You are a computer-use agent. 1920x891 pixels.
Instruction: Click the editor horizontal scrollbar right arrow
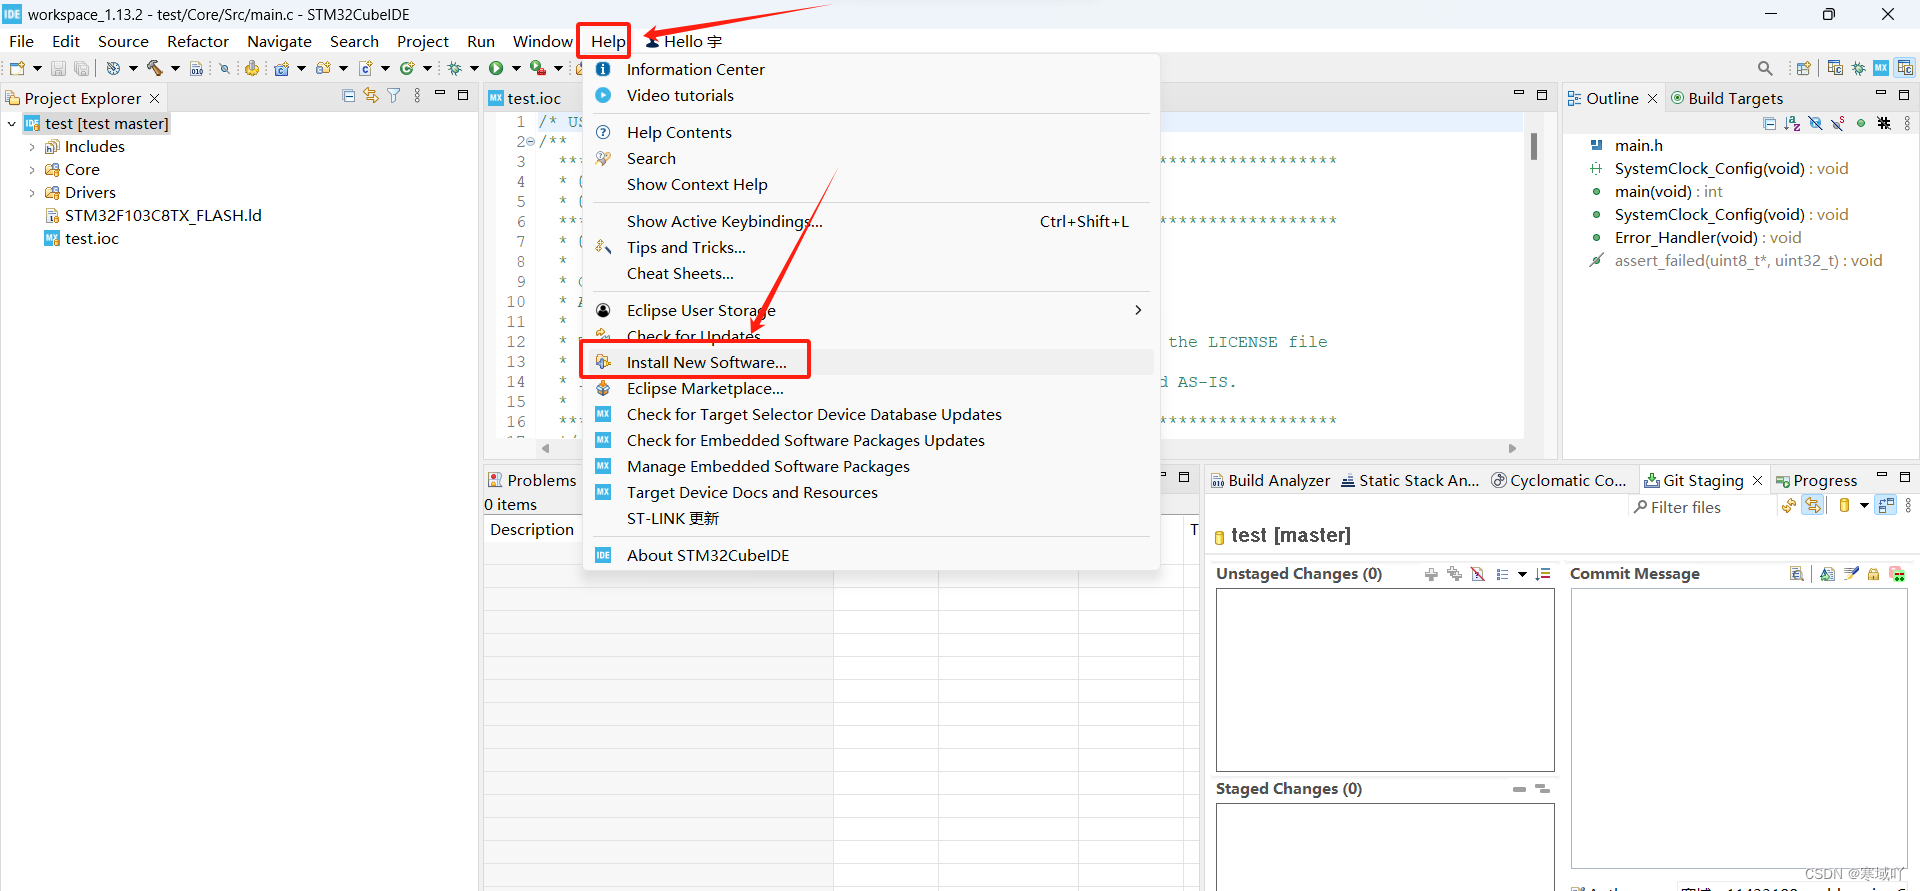[1512, 448]
